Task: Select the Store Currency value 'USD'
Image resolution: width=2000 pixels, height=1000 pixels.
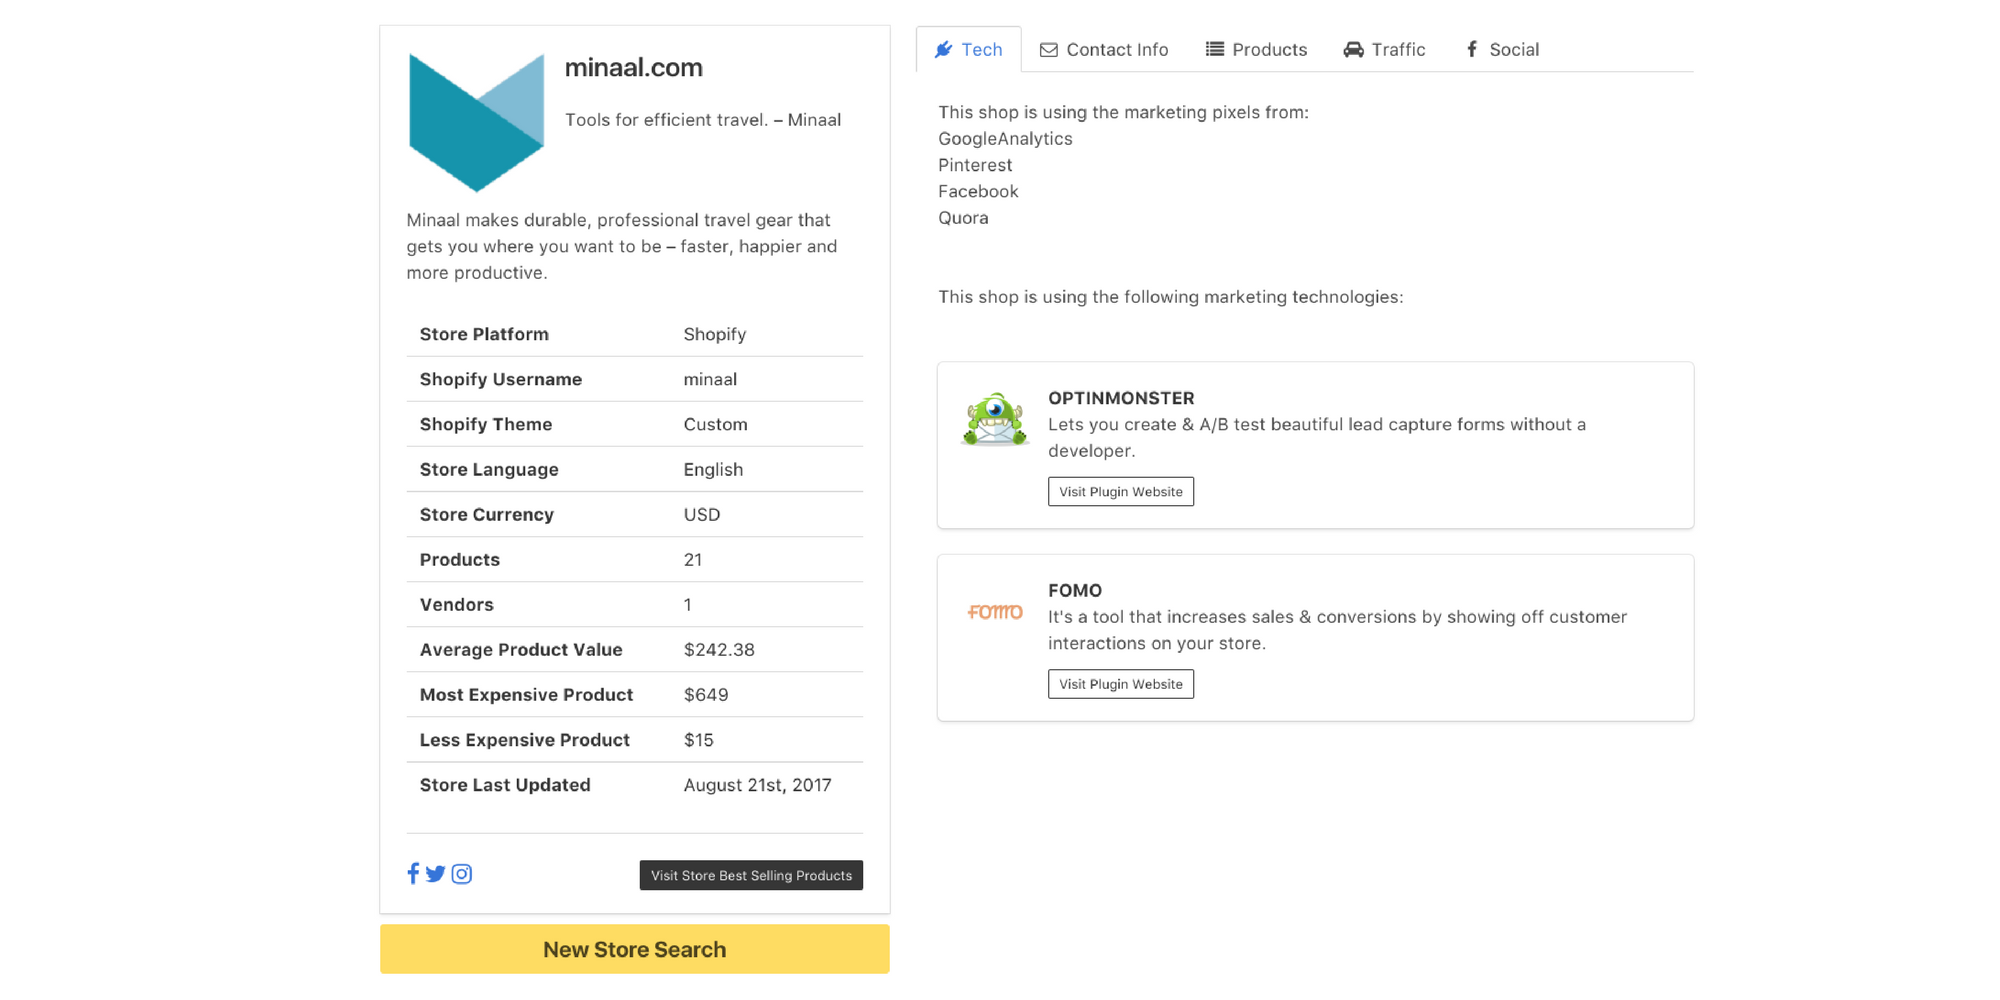Action: [702, 514]
